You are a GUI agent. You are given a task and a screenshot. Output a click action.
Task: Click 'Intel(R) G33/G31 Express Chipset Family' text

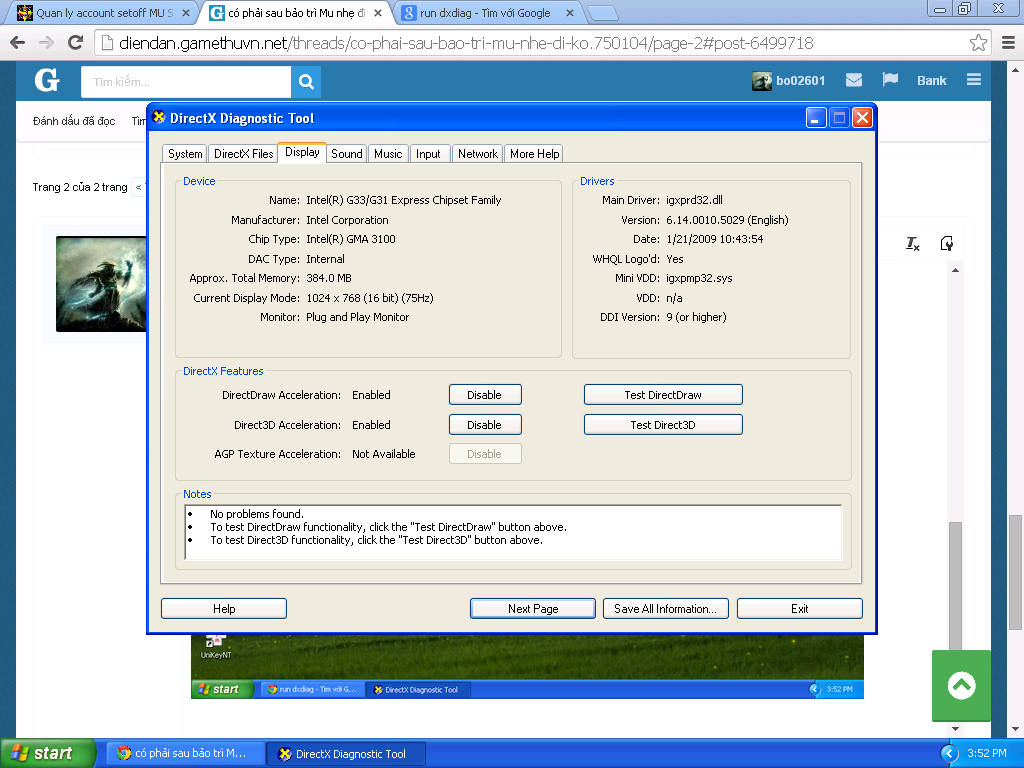pos(404,200)
